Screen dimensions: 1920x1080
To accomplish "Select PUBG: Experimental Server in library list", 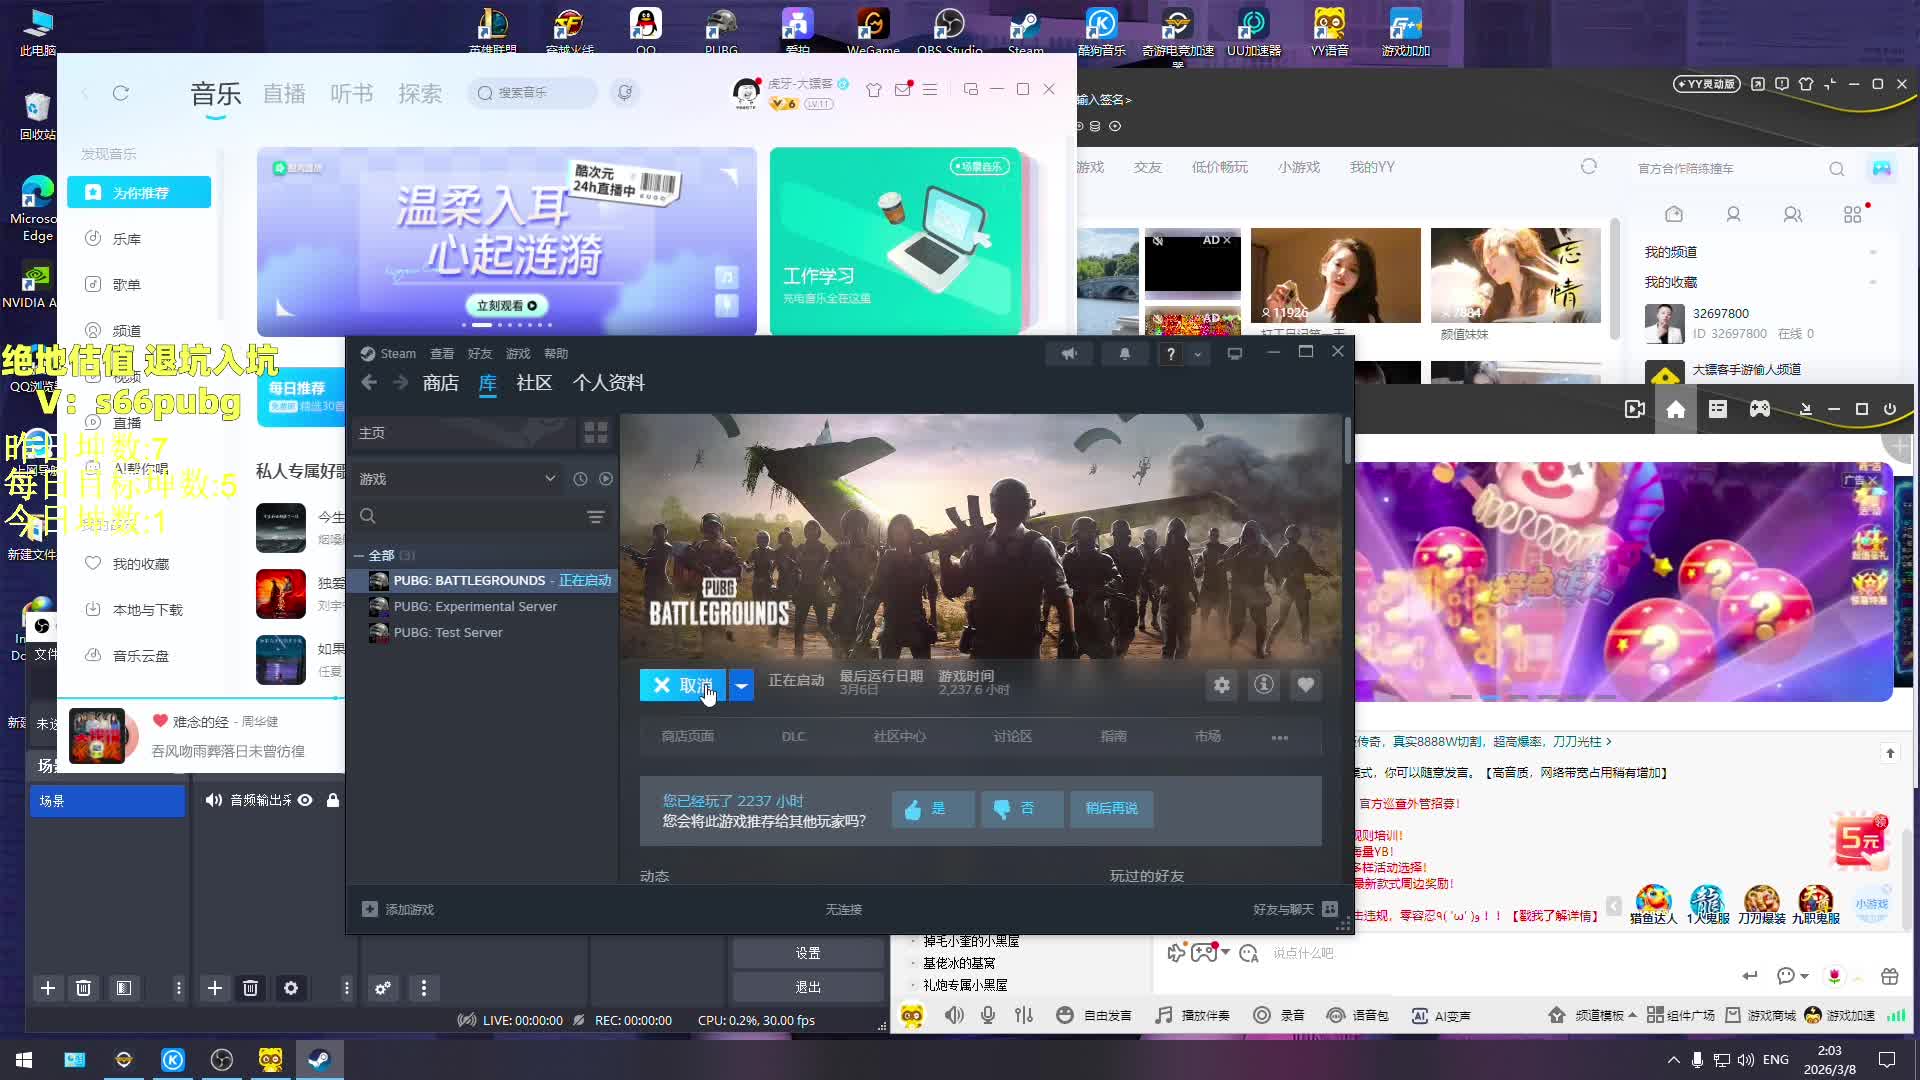I will point(475,606).
